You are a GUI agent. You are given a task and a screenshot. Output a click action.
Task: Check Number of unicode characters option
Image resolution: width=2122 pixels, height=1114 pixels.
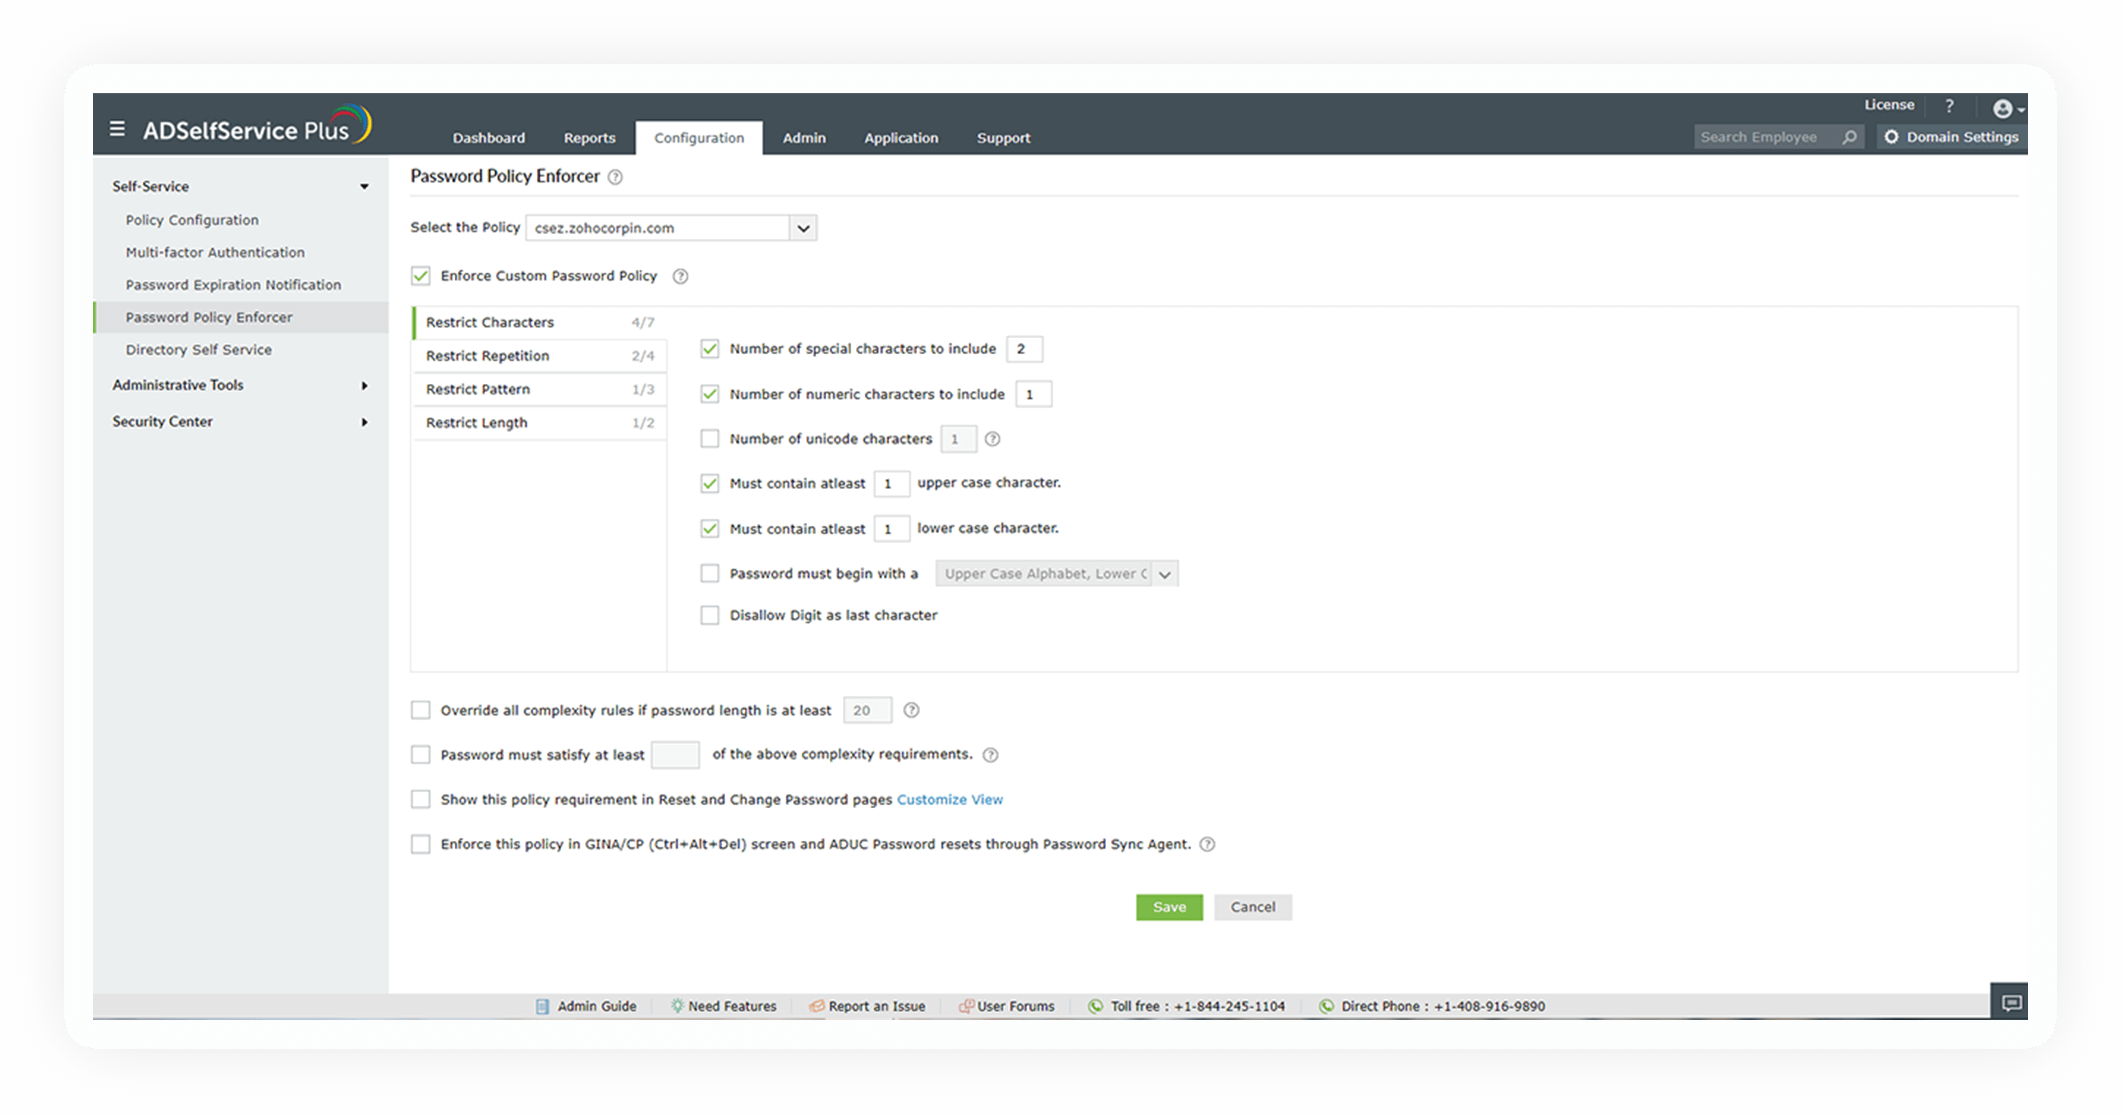click(710, 439)
